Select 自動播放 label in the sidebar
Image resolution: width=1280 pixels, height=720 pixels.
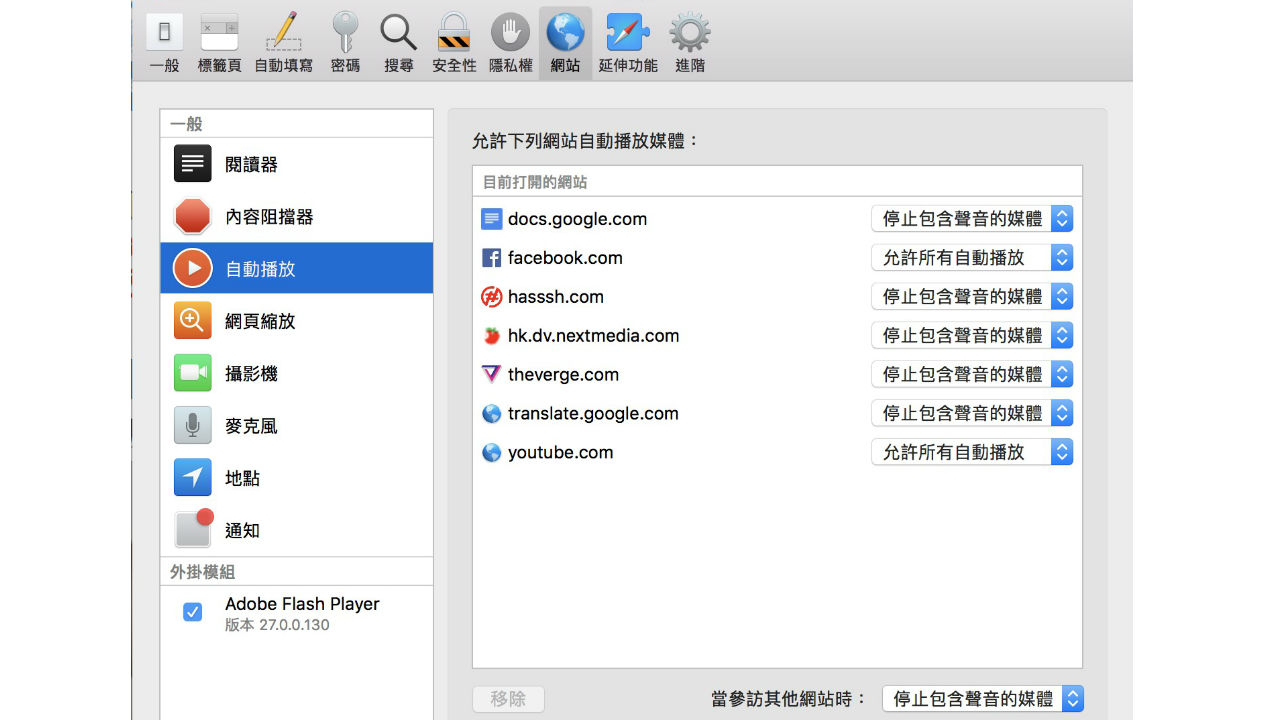click(260, 269)
